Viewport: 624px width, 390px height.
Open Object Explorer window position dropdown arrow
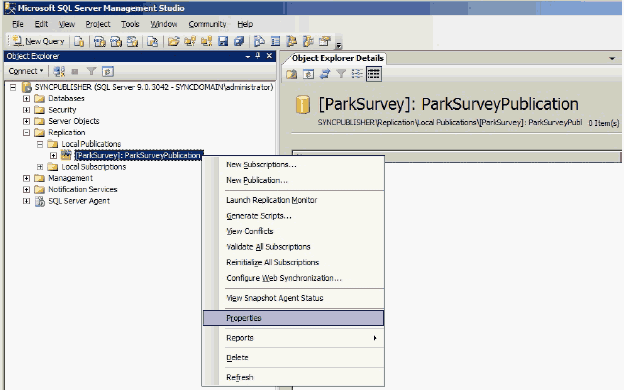248,56
